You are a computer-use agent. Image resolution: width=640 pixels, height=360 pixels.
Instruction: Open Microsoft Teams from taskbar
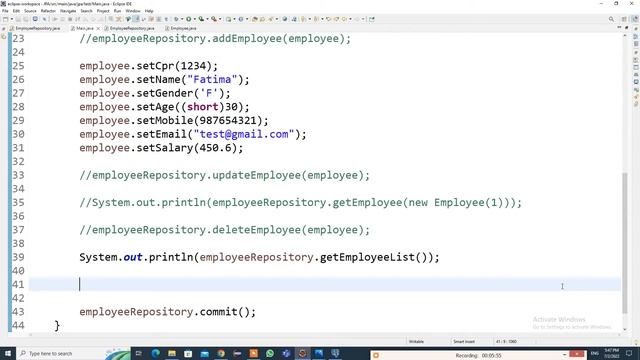coord(286,353)
